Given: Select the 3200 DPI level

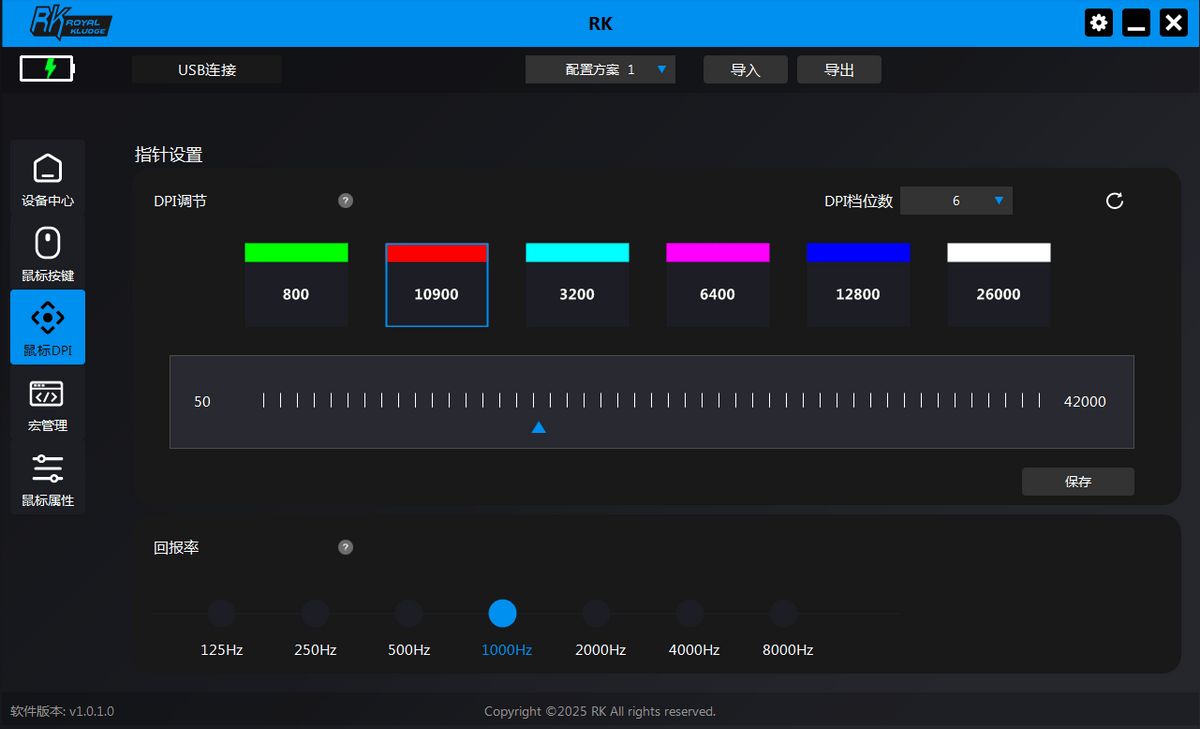Looking at the screenshot, I should [x=577, y=294].
